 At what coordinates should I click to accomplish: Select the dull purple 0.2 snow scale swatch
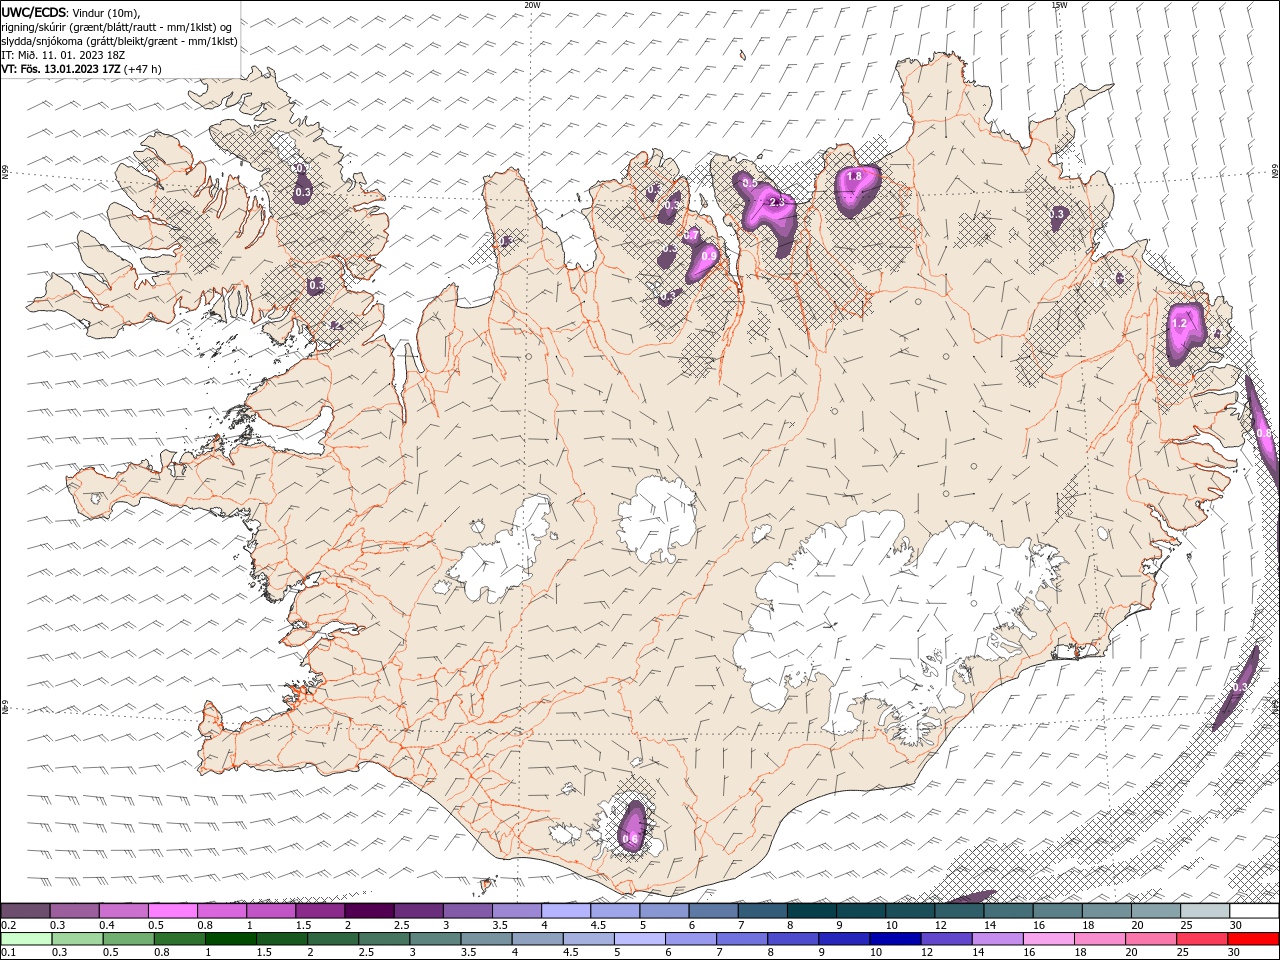click(x=25, y=911)
